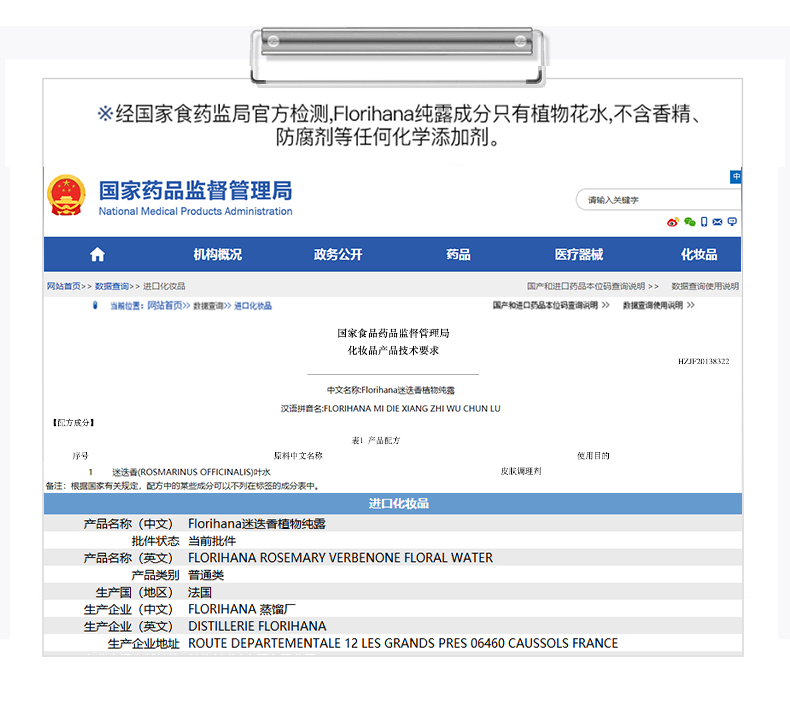Image resolution: width=790 pixels, height=713 pixels.
Task: Click the 法国 country value
Action: tap(200, 593)
